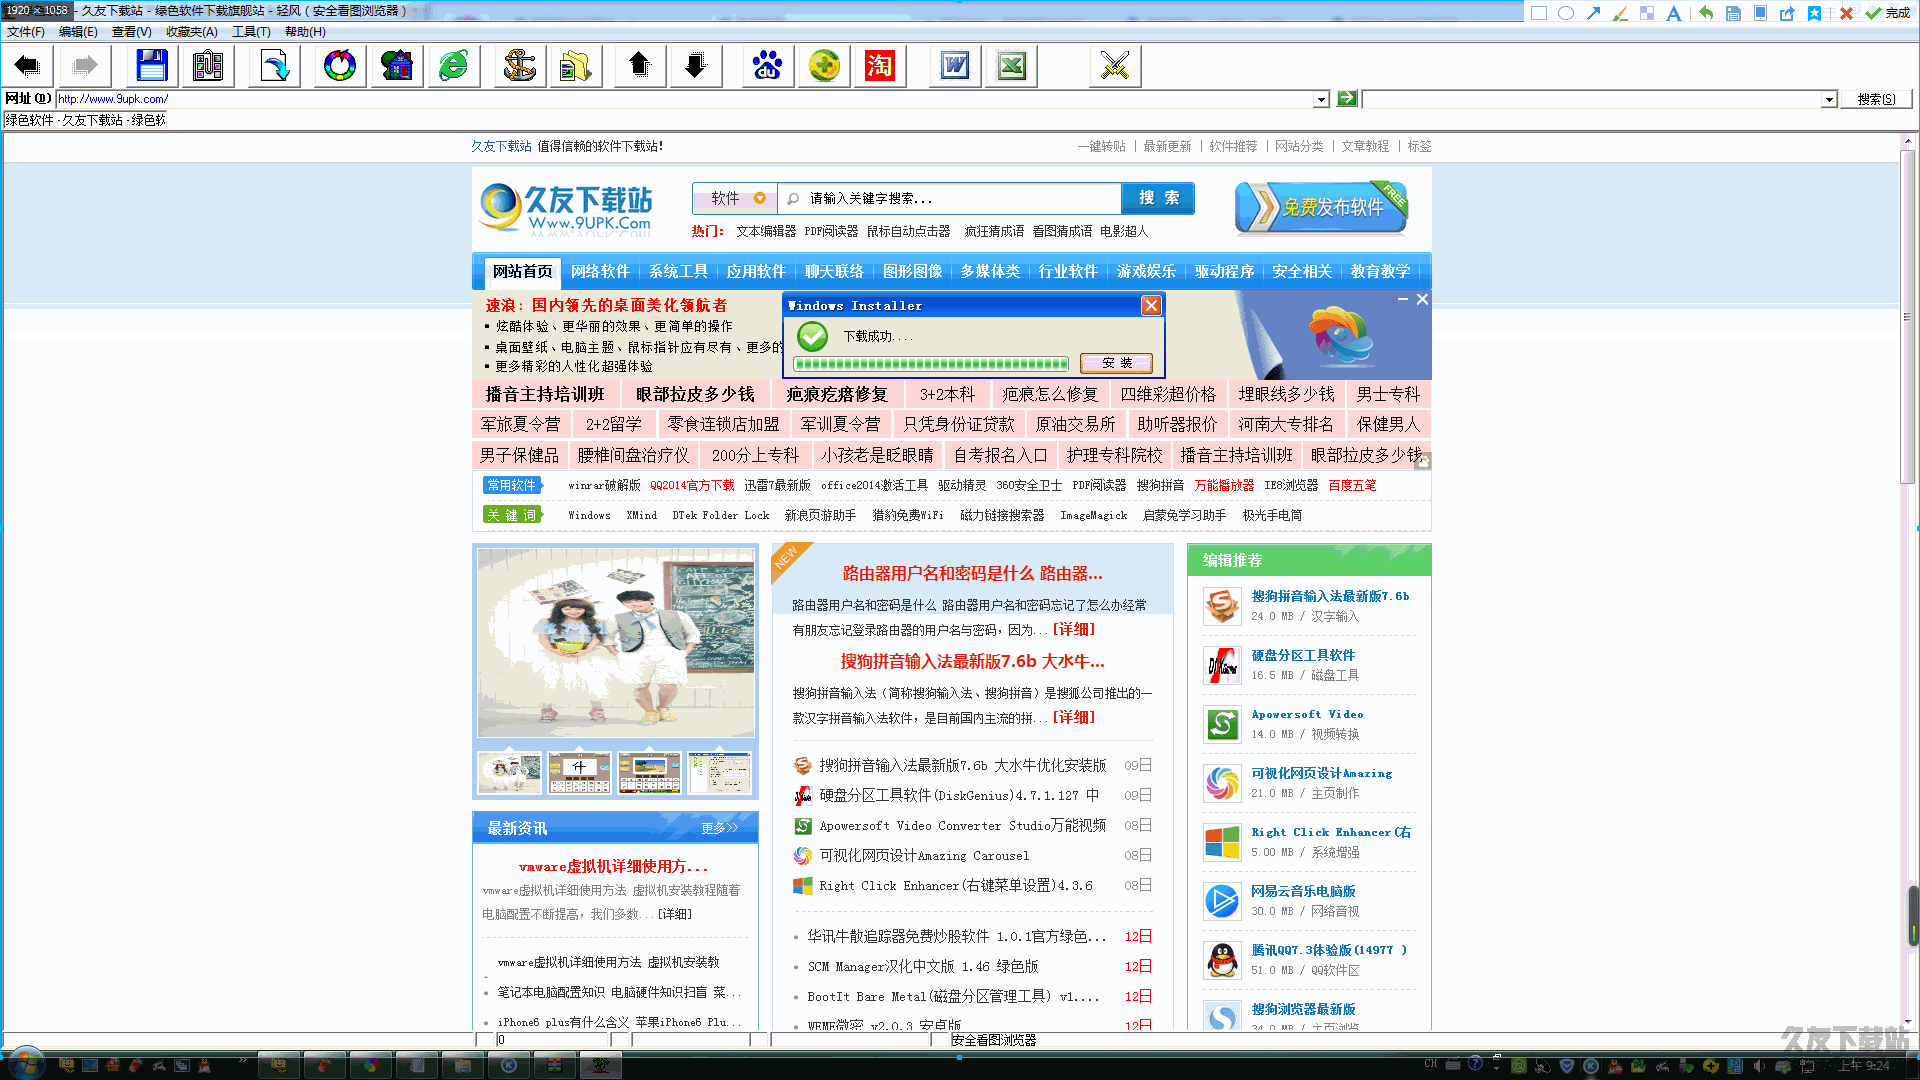Open the search box dropdown arrow
Image resolution: width=1920 pixels, height=1080 pixels.
coord(1829,99)
